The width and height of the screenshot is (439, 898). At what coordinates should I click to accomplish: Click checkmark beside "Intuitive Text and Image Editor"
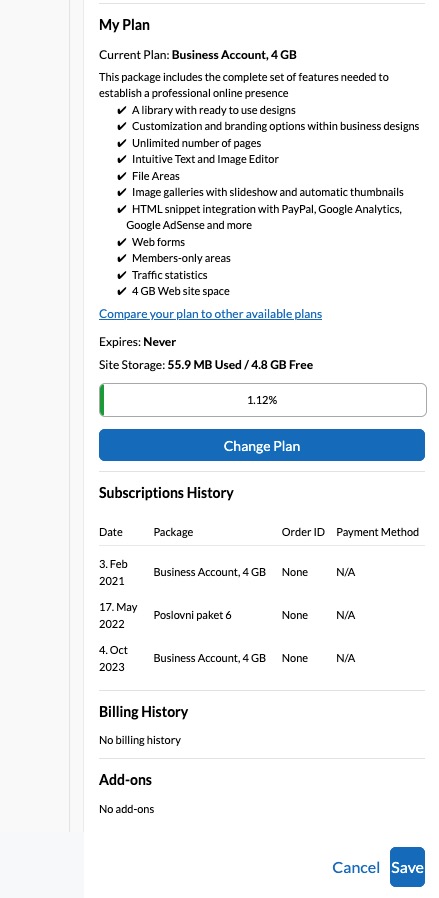point(121,159)
